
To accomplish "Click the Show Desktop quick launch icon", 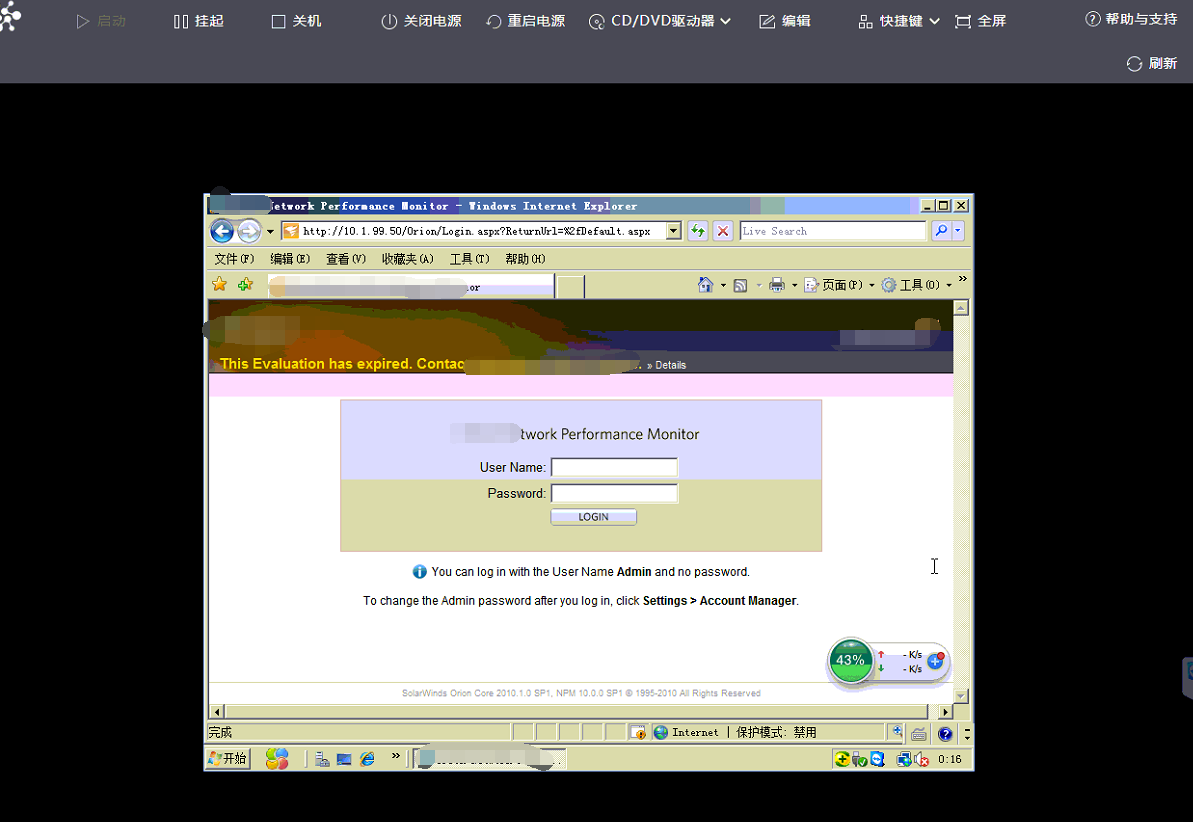I will click(x=344, y=759).
